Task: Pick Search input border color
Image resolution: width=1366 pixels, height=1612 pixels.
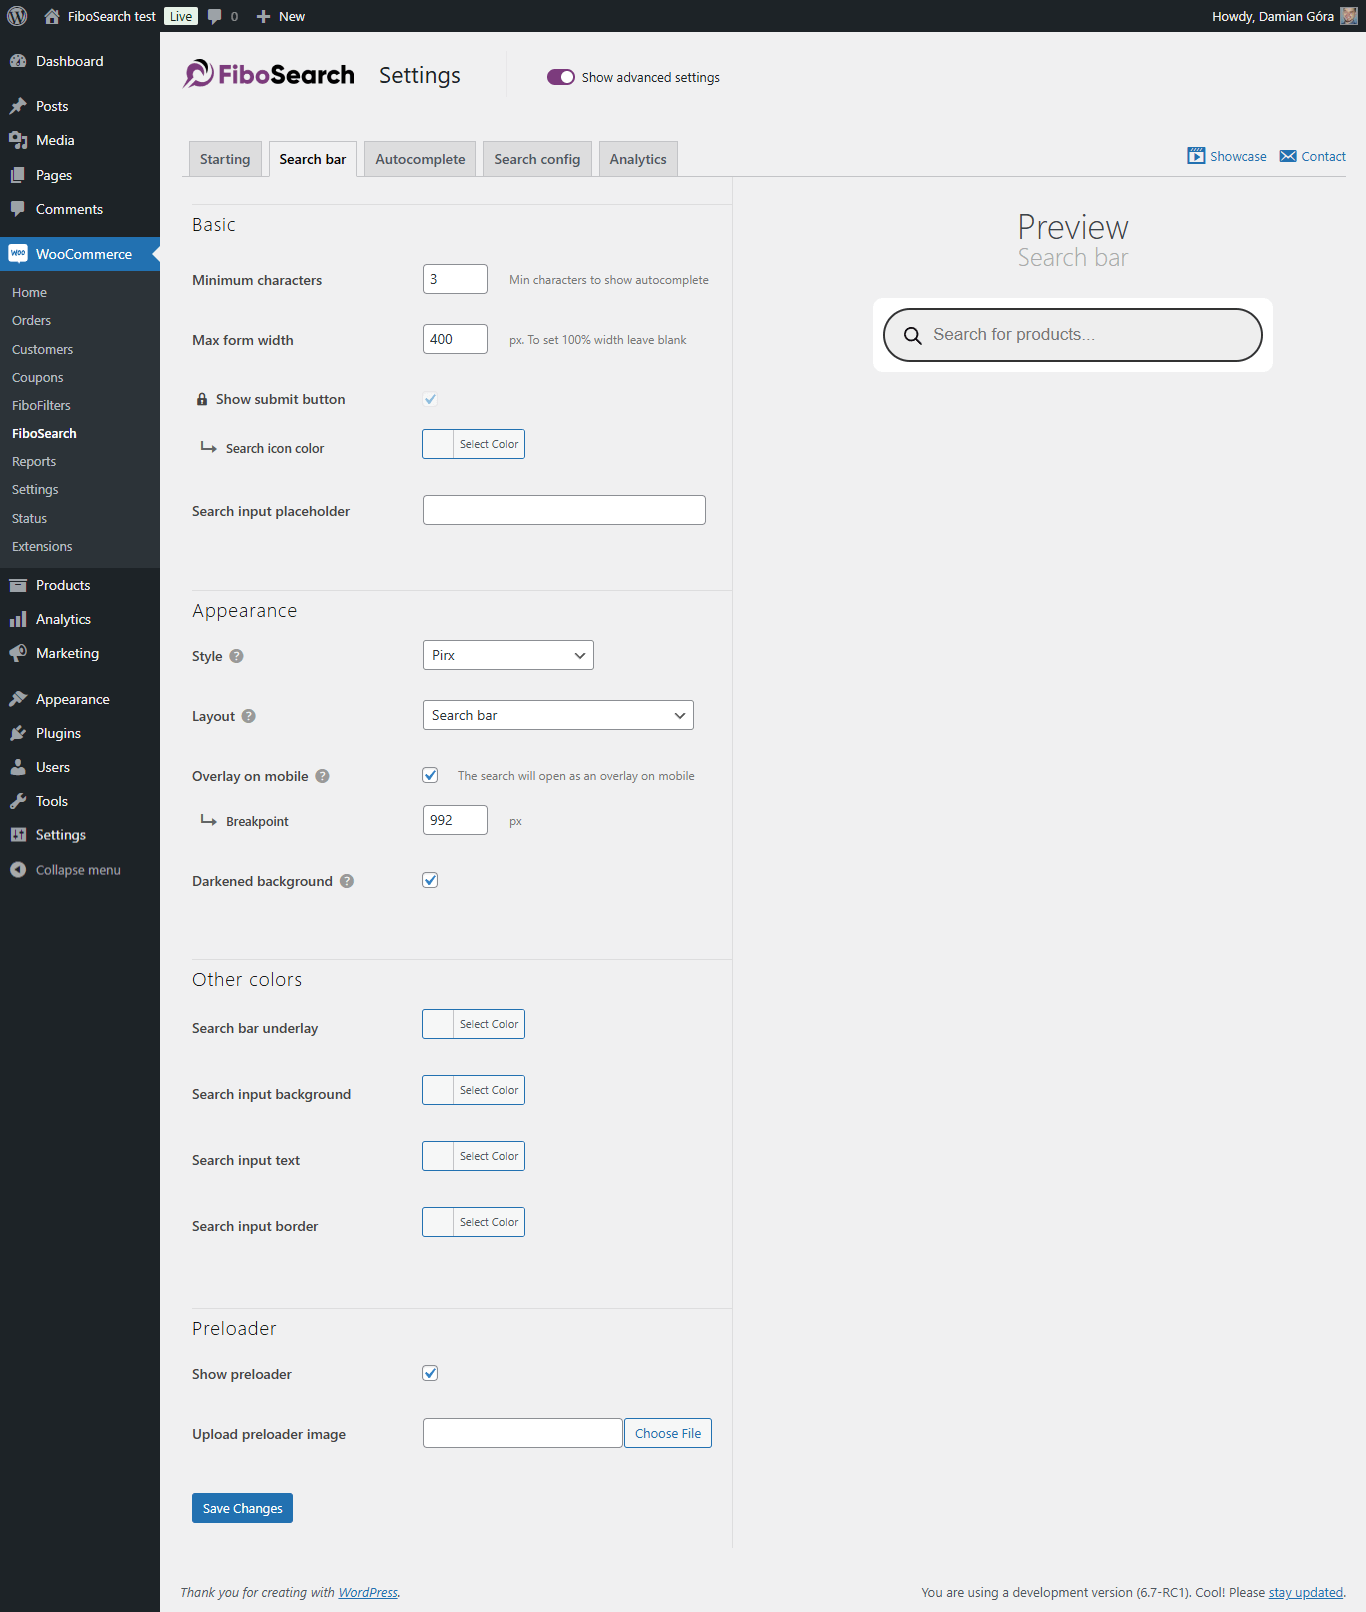Action: click(473, 1222)
